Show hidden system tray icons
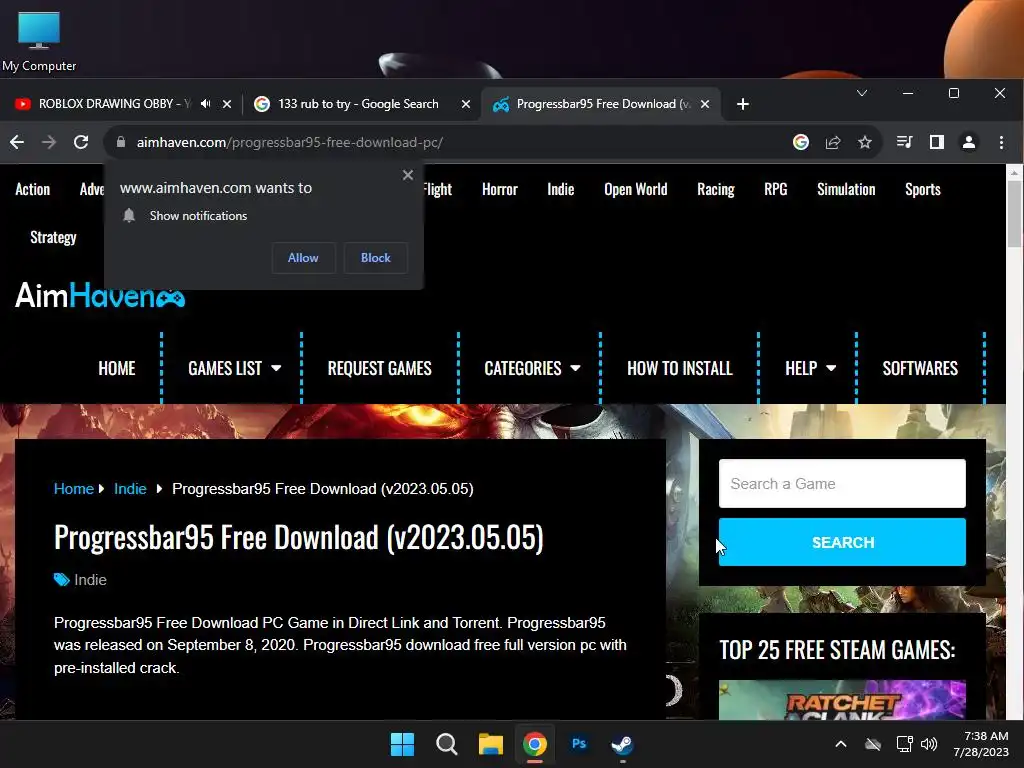Viewport: 1024px width, 768px height. coord(841,744)
